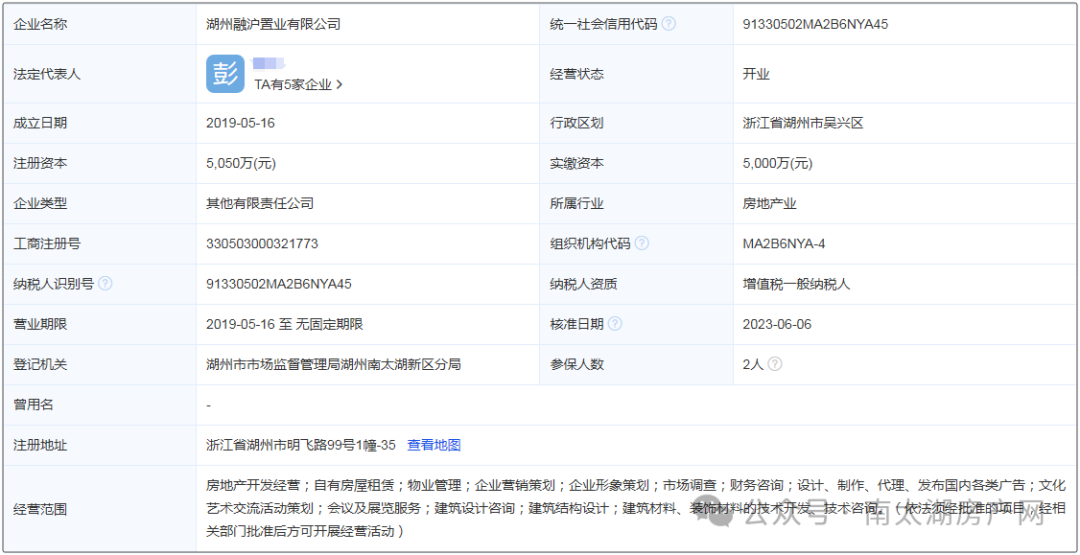Click the 注册资本 label cell
This screenshot has width=1080, height=555.
100,164
